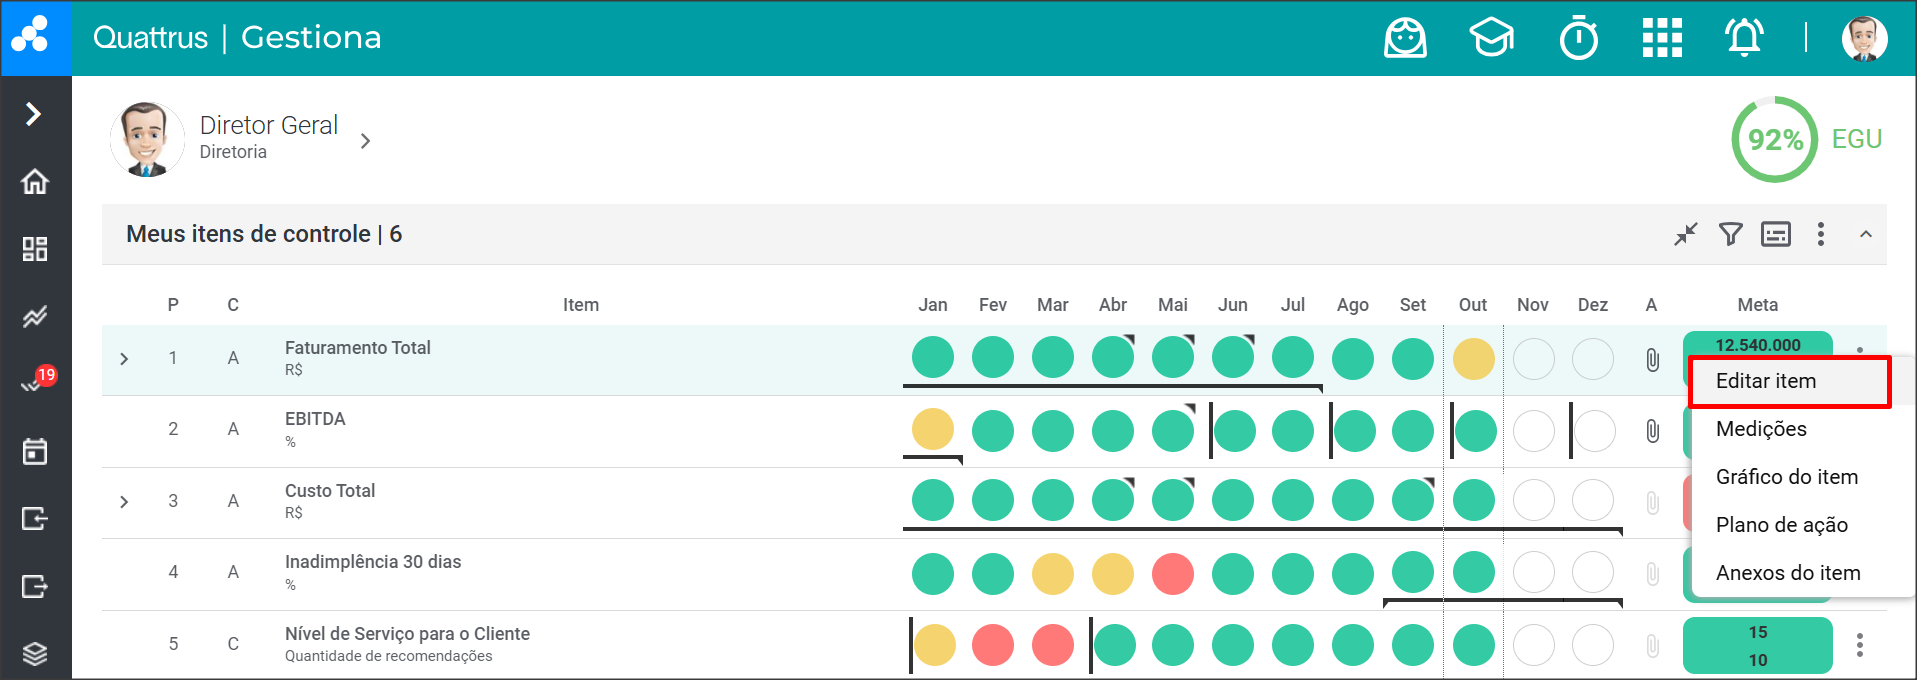Collapse the Meus itens de controle panel
The width and height of the screenshot is (1917, 680).
point(1865,234)
